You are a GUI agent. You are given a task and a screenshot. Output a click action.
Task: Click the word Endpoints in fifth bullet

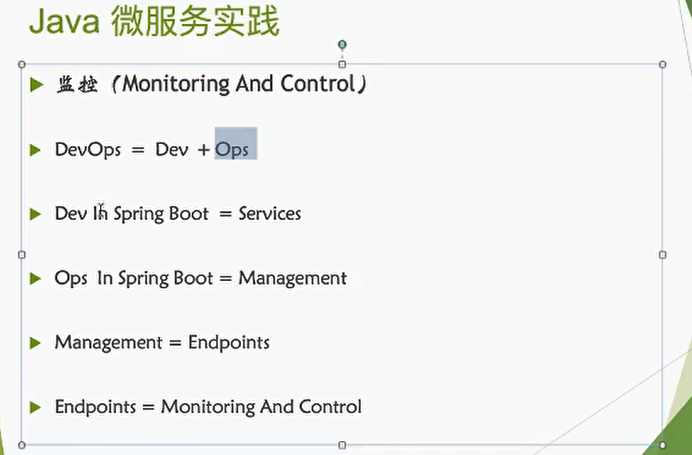229,343
